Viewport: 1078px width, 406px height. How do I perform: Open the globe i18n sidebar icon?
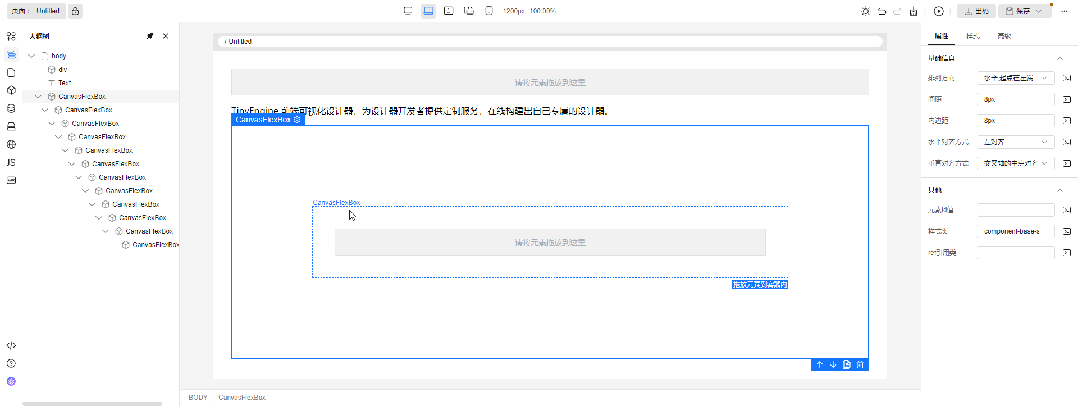coord(11,144)
